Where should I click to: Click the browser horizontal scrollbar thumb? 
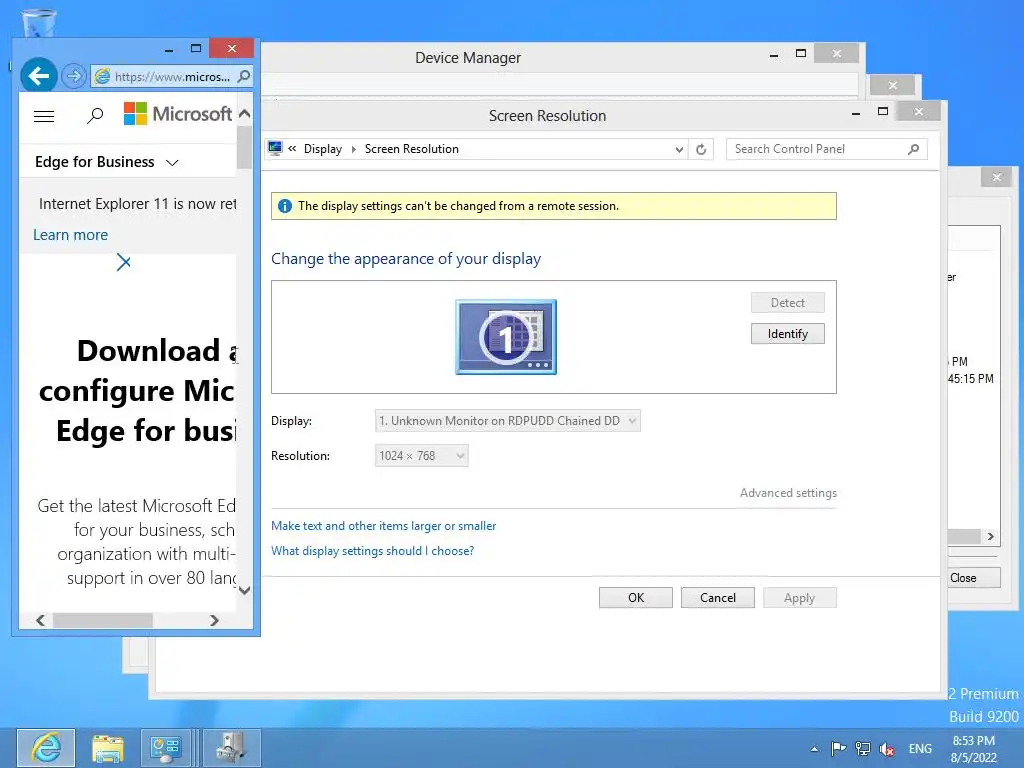click(103, 620)
